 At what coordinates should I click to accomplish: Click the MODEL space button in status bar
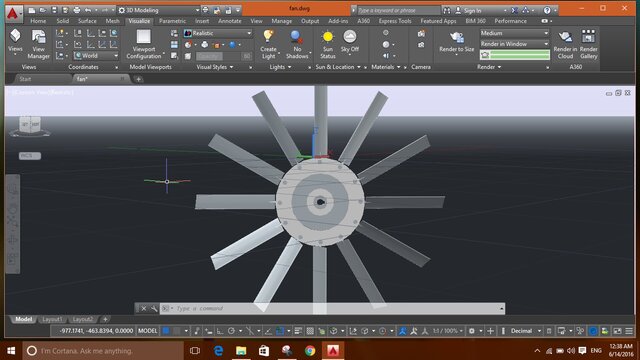tap(147, 331)
